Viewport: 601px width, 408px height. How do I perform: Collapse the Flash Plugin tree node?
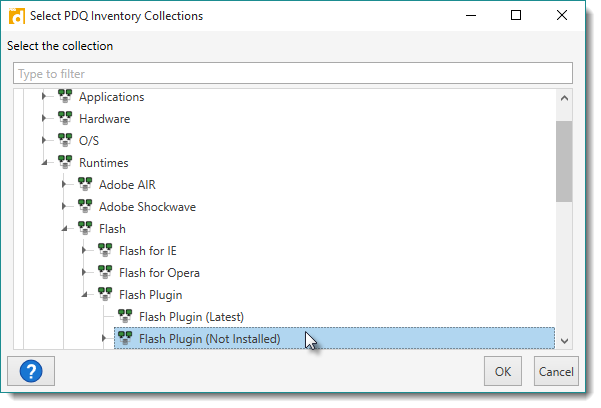[85, 295]
